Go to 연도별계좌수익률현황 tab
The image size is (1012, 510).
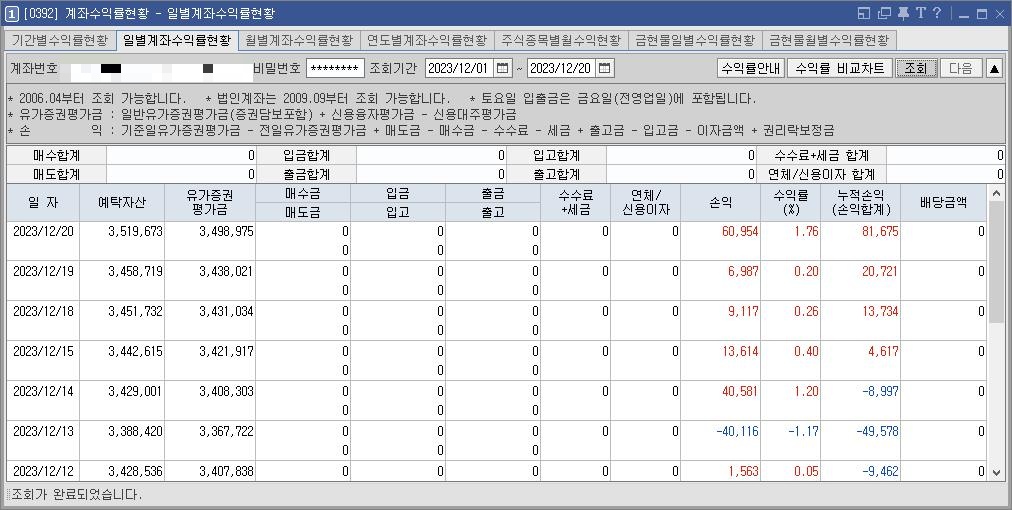(x=427, y=39)
